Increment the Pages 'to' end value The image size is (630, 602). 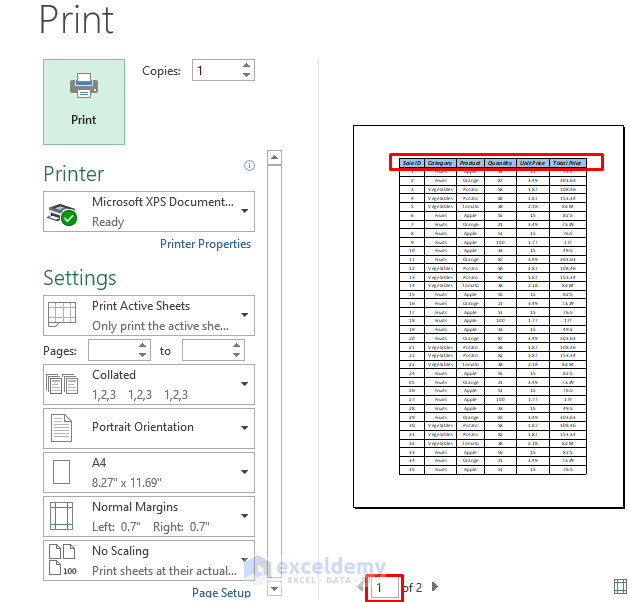pos(237,346)
